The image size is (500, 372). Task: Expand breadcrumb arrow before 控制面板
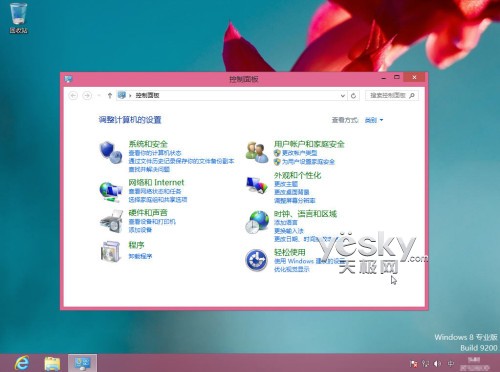pyautogui.click(x=130, y=96)
